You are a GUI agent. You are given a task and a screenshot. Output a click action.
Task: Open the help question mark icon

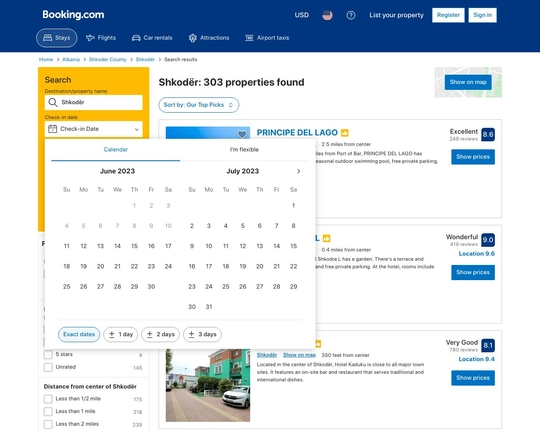click(351, 15)
